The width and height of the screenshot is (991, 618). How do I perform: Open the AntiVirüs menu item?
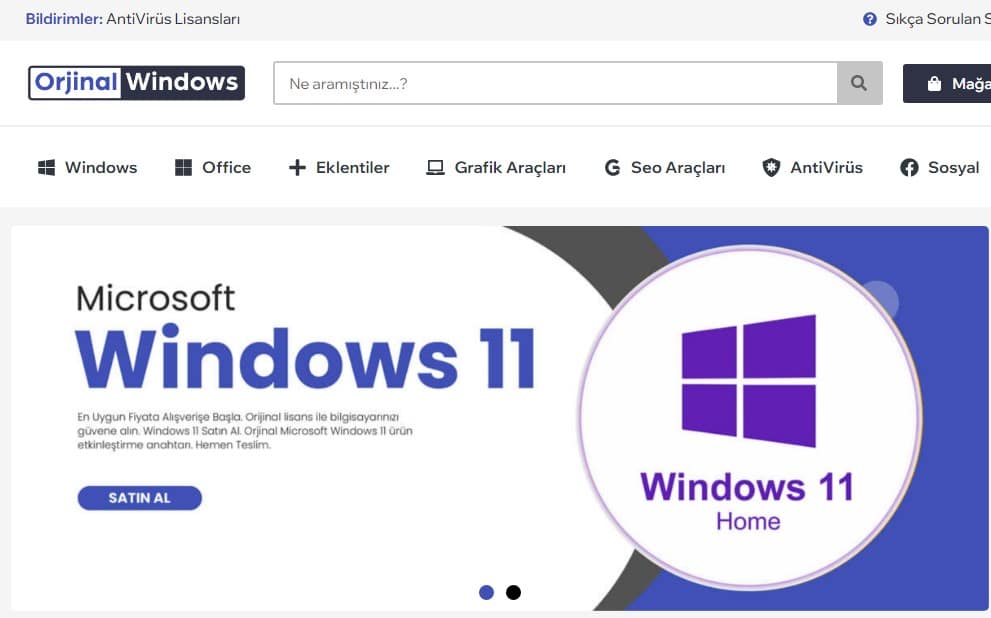[x=813, y=167]
